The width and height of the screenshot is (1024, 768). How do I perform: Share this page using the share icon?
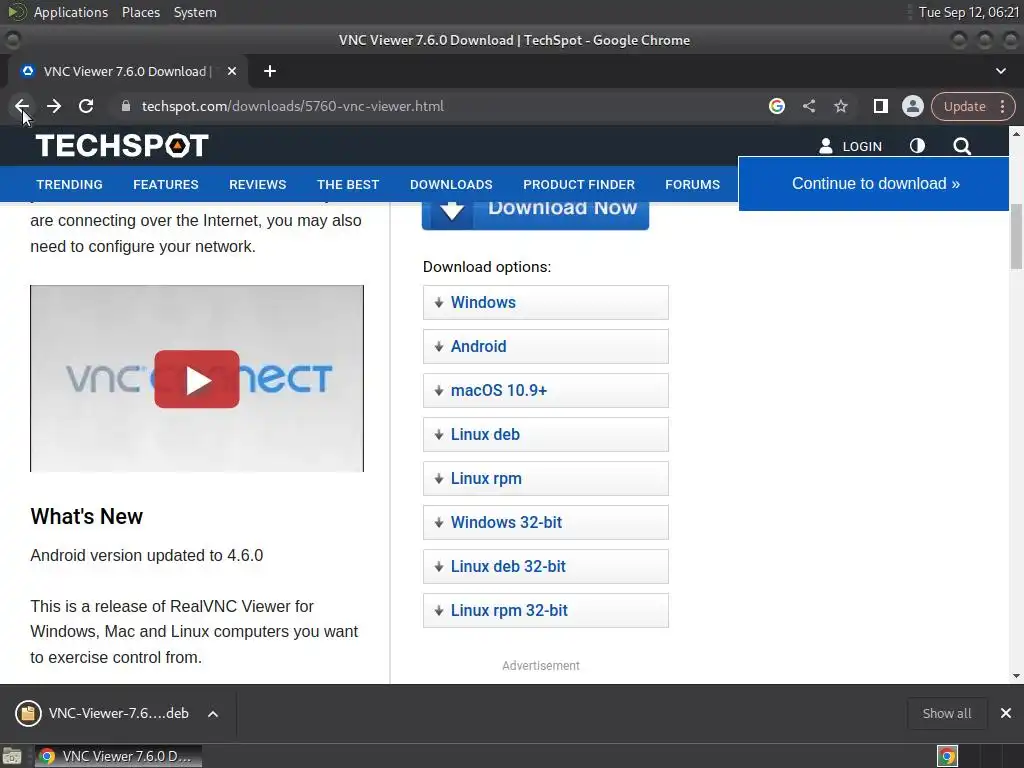click(x=808, y=106)
